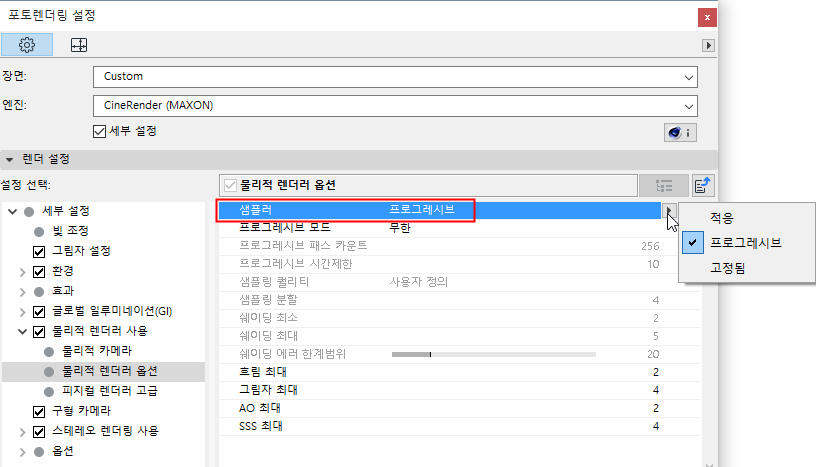816x467 pixels.
Task: Collapse the 물리적 렌더러 사용 node
Action: [22, 331]
